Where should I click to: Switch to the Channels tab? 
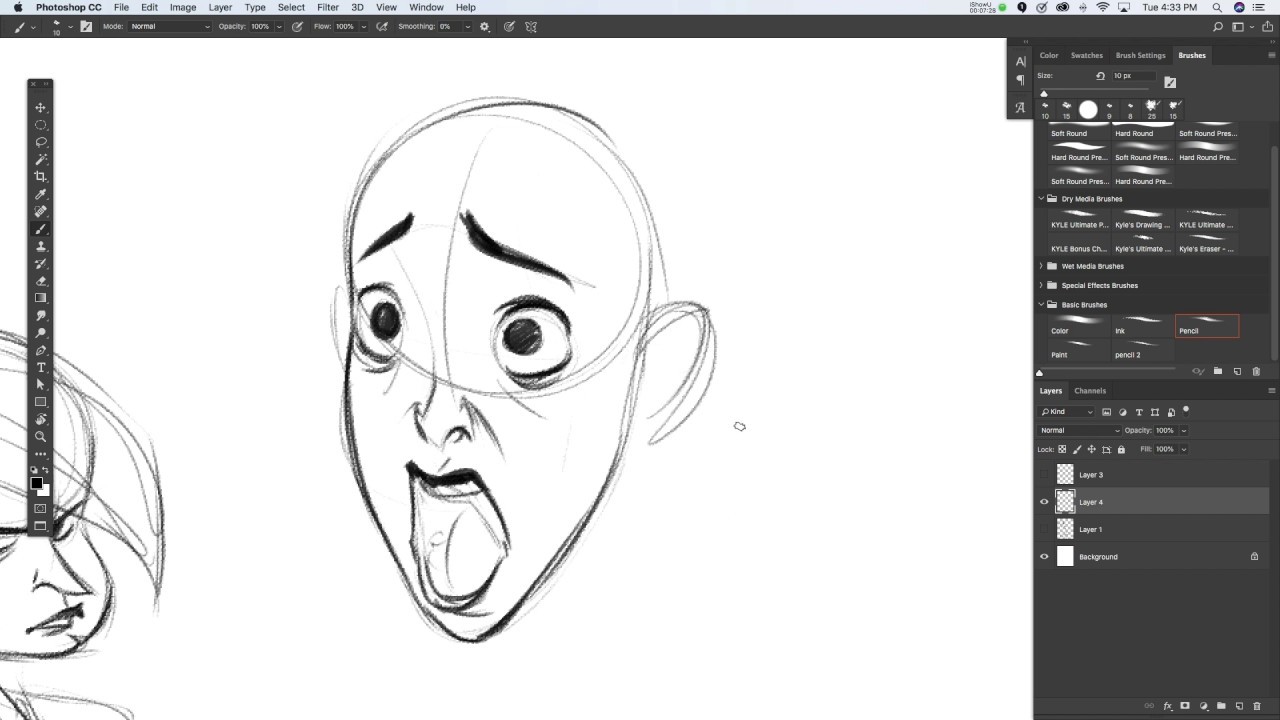[1090, 391]
